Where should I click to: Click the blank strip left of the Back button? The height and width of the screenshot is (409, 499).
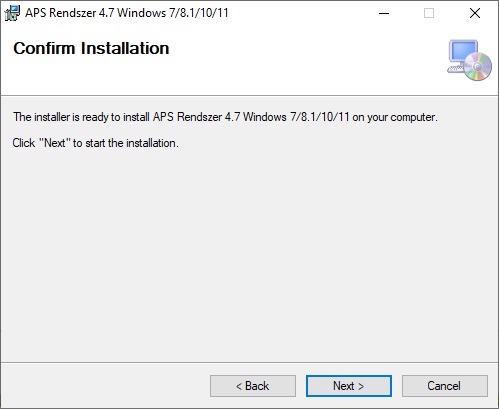click(x=105, y=386)
